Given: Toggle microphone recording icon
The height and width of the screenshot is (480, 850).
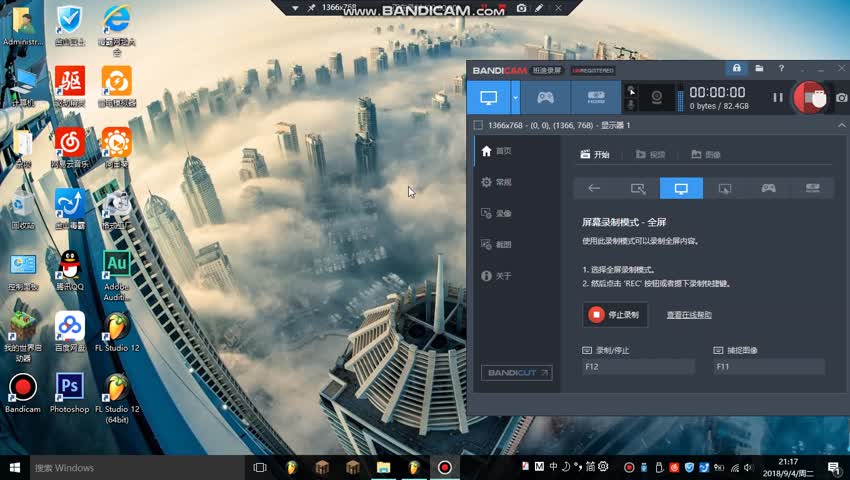Looking at the screenshot, I should (x=631, y=105).
